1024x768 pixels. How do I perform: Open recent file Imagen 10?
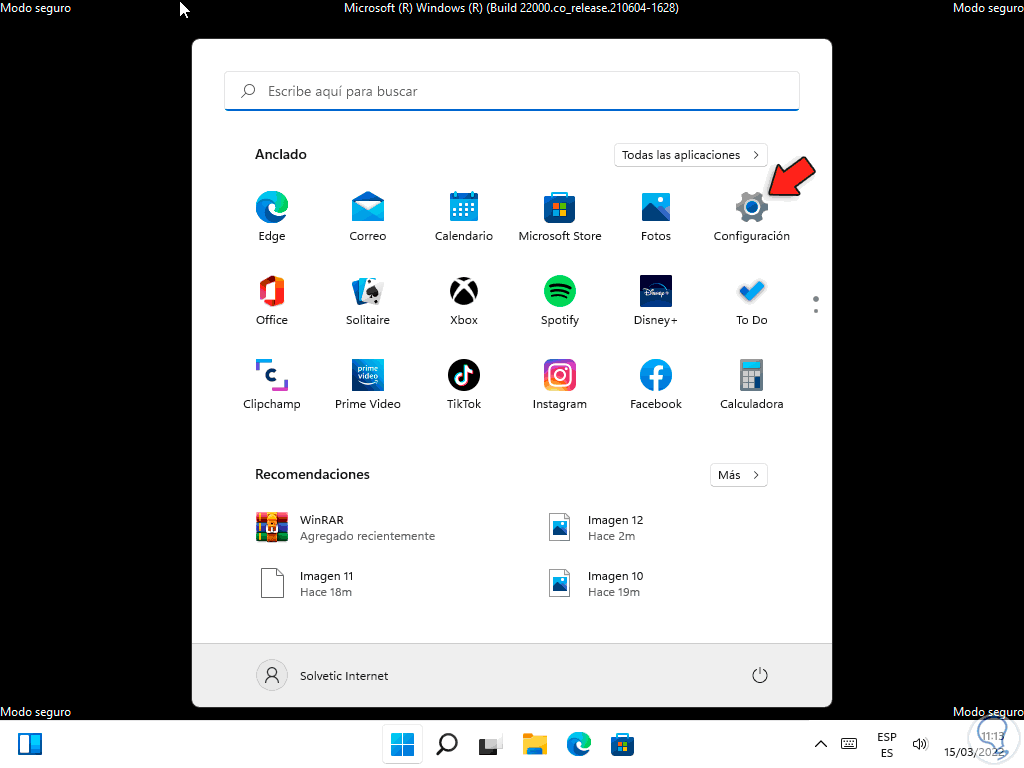pyautogui.click(x=596, y=584)
